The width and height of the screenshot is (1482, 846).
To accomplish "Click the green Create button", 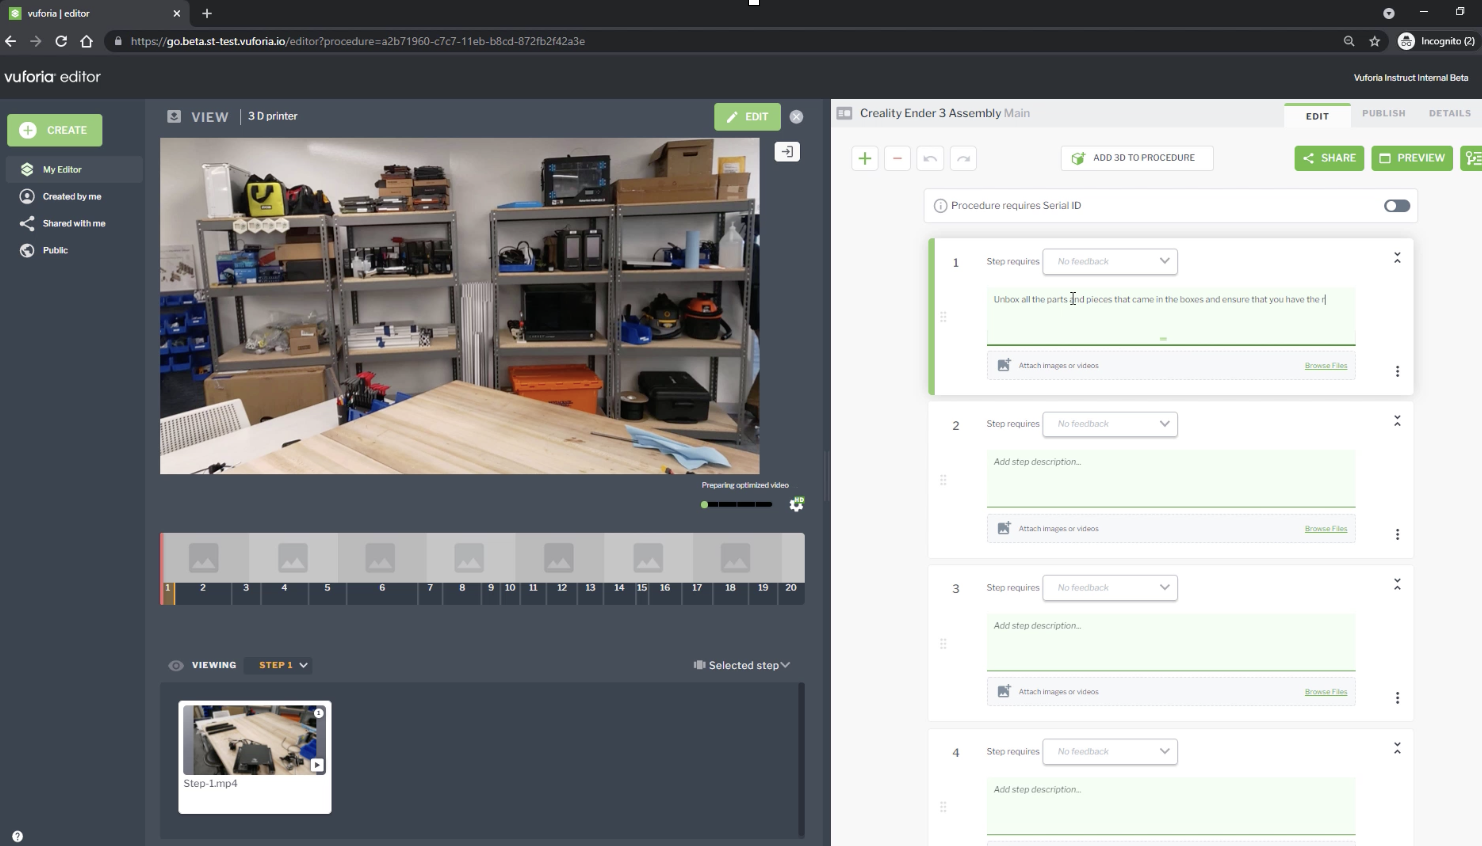I will pyautogui.click(x=55, y=130).
